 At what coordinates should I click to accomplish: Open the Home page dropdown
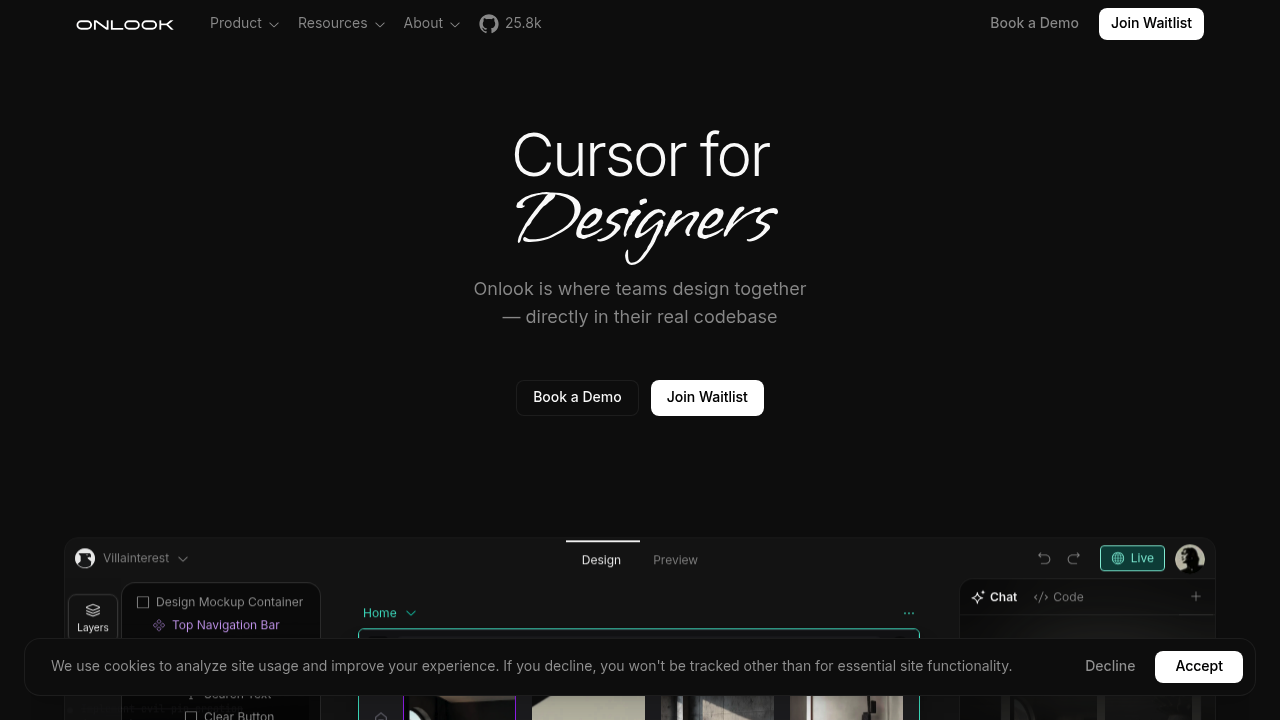click(x=389, y=613)
